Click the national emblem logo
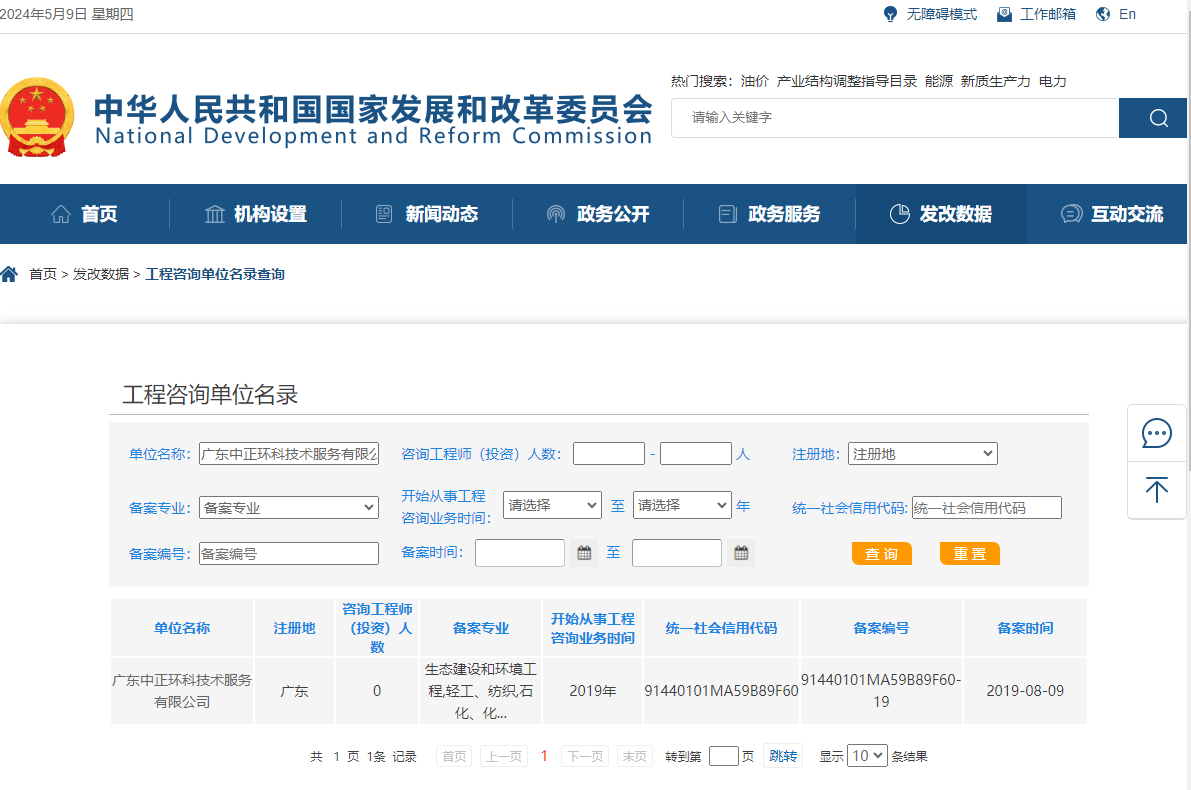 (x=37, y=118)
